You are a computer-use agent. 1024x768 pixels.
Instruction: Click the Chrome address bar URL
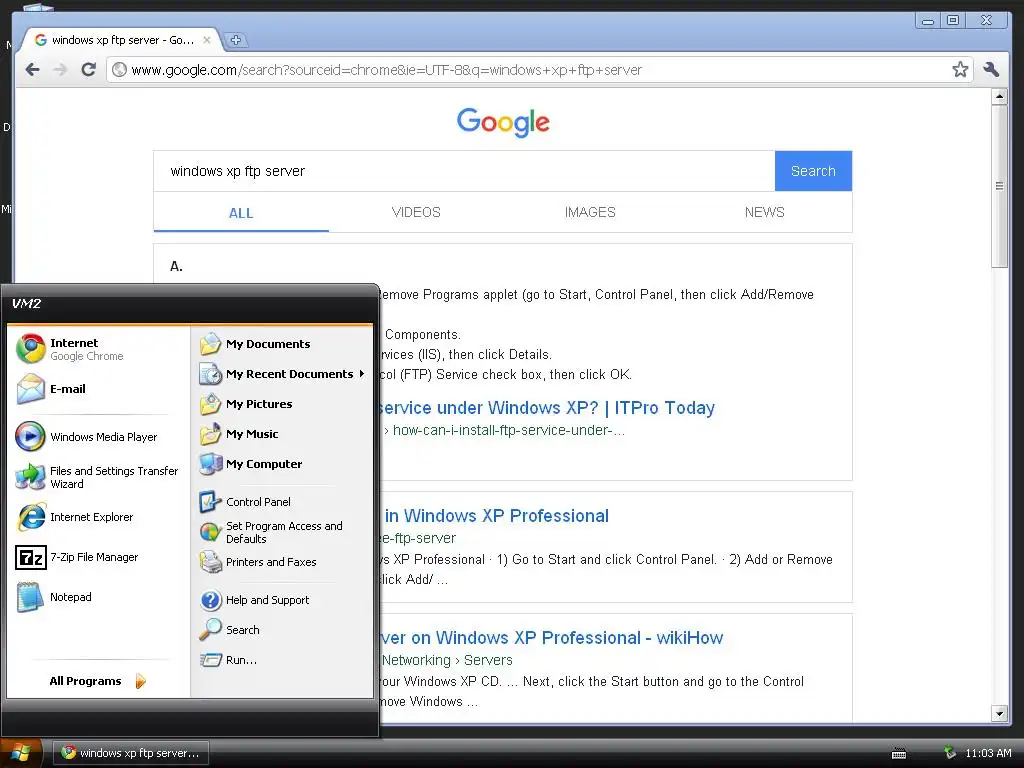(387, 70)
